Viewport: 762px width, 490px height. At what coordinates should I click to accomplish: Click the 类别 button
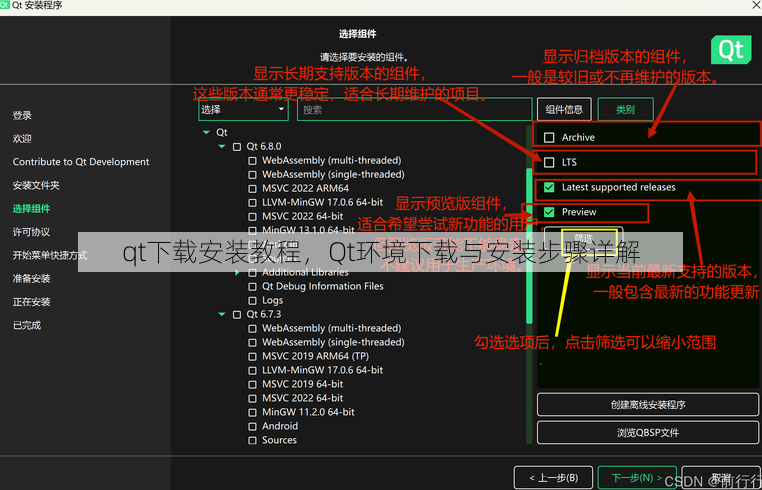click(625, 109)
